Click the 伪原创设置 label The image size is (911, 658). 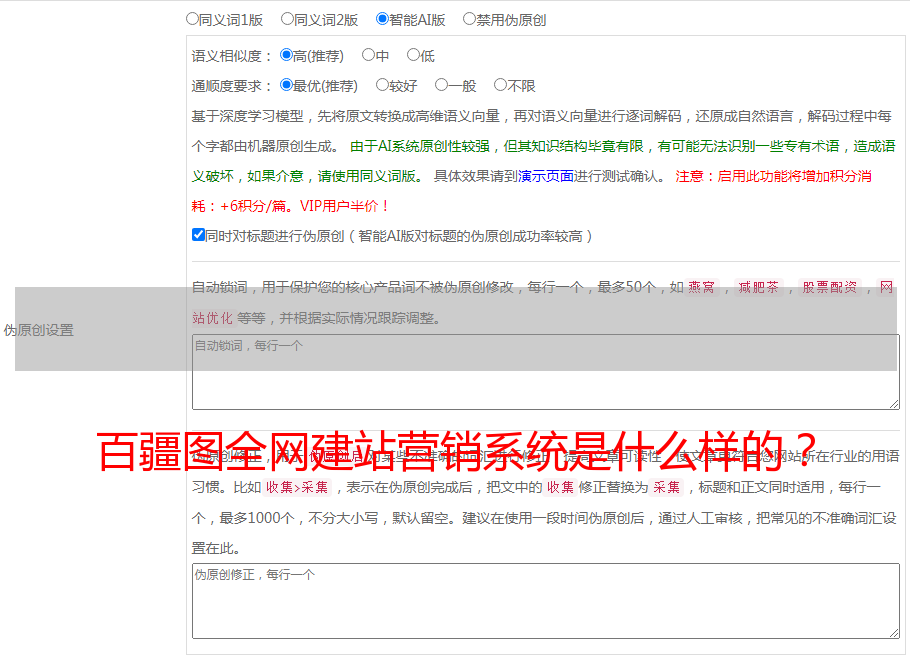click(38, 330)
